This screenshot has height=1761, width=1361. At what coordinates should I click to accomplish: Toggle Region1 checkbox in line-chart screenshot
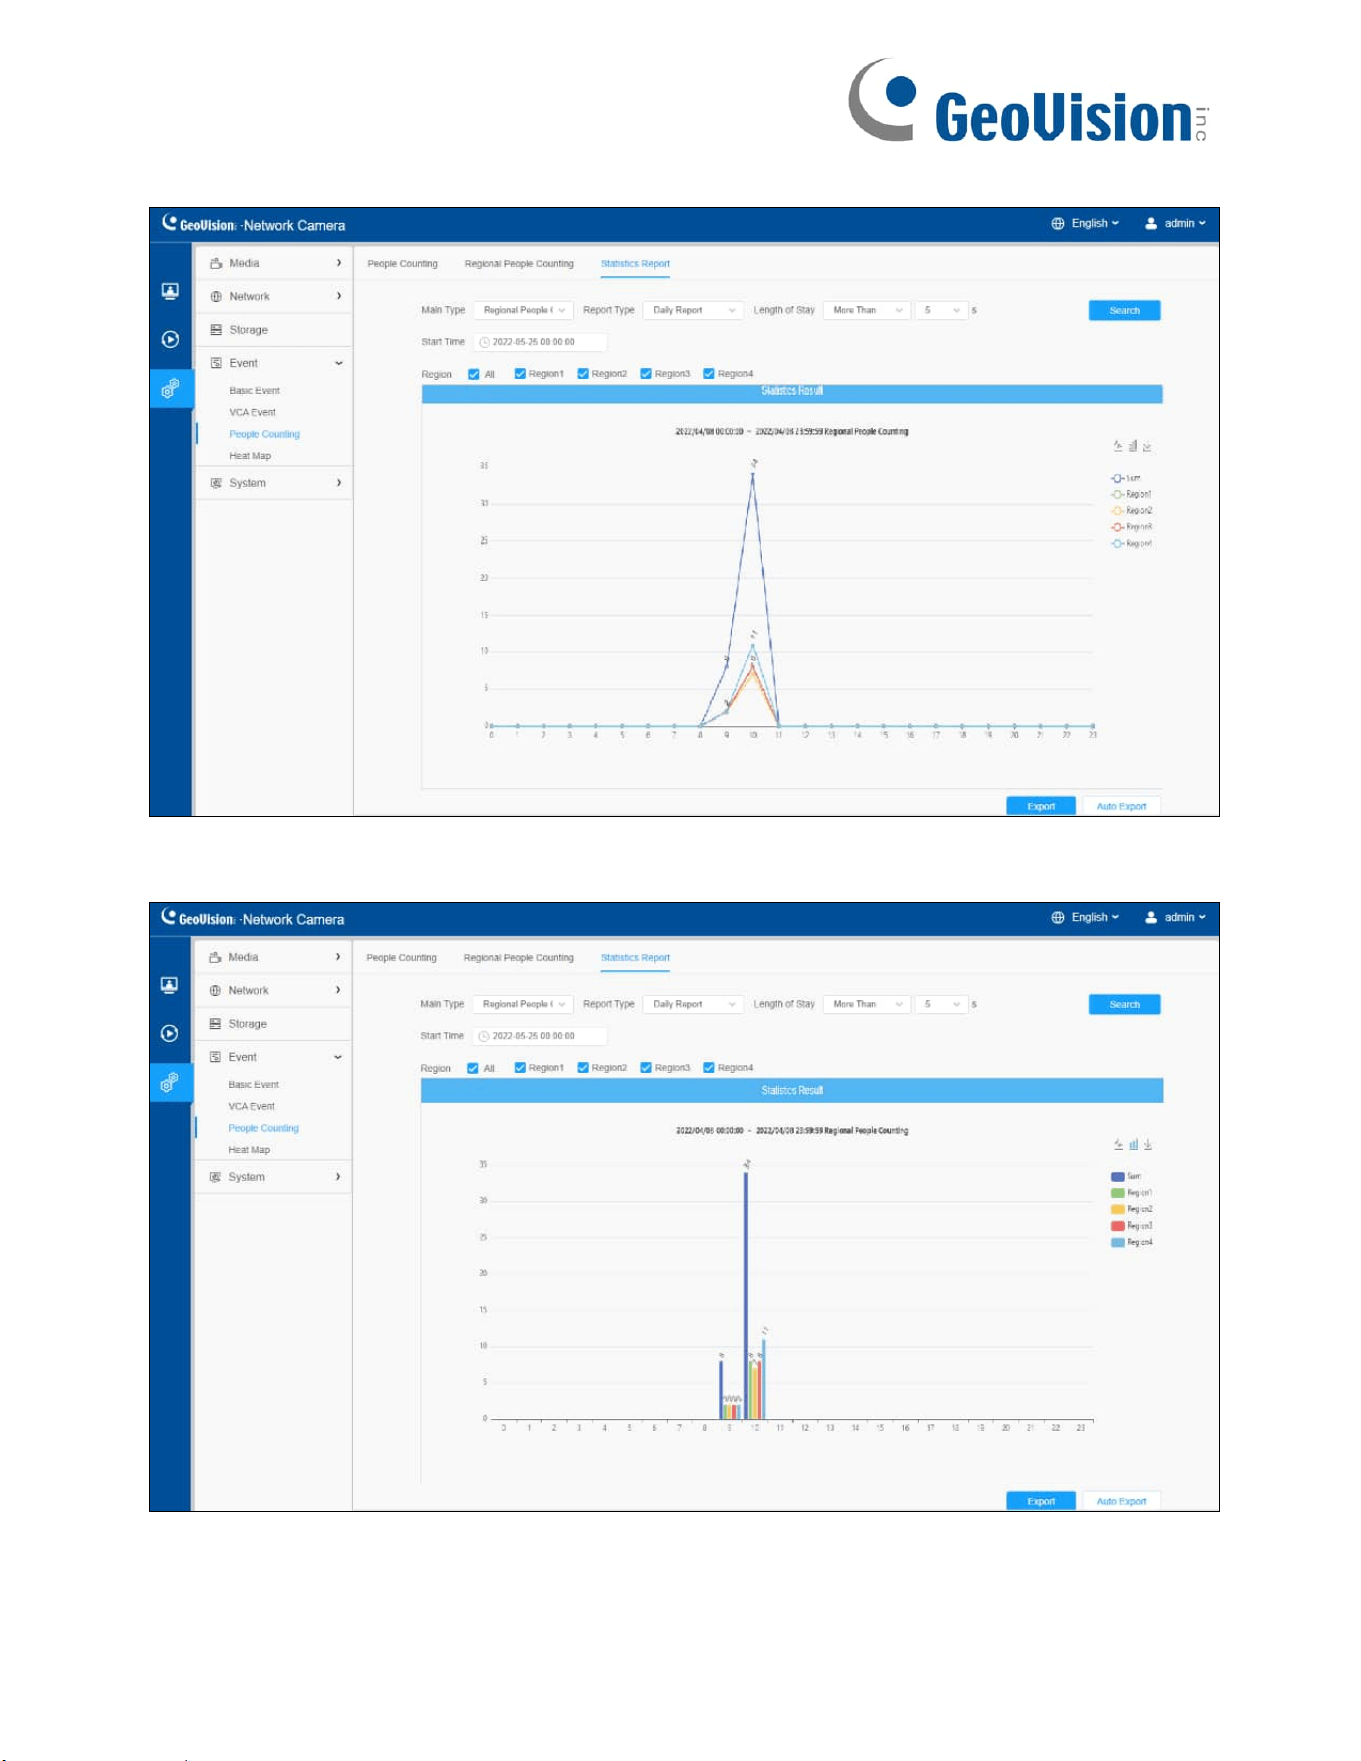[520, 373]
